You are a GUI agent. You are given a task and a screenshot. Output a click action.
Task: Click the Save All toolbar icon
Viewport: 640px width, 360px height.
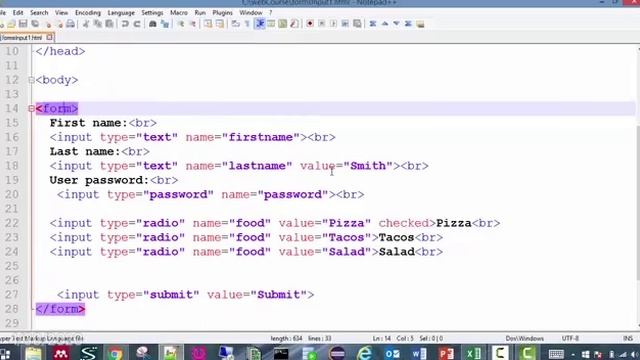[x=35, y=24]
